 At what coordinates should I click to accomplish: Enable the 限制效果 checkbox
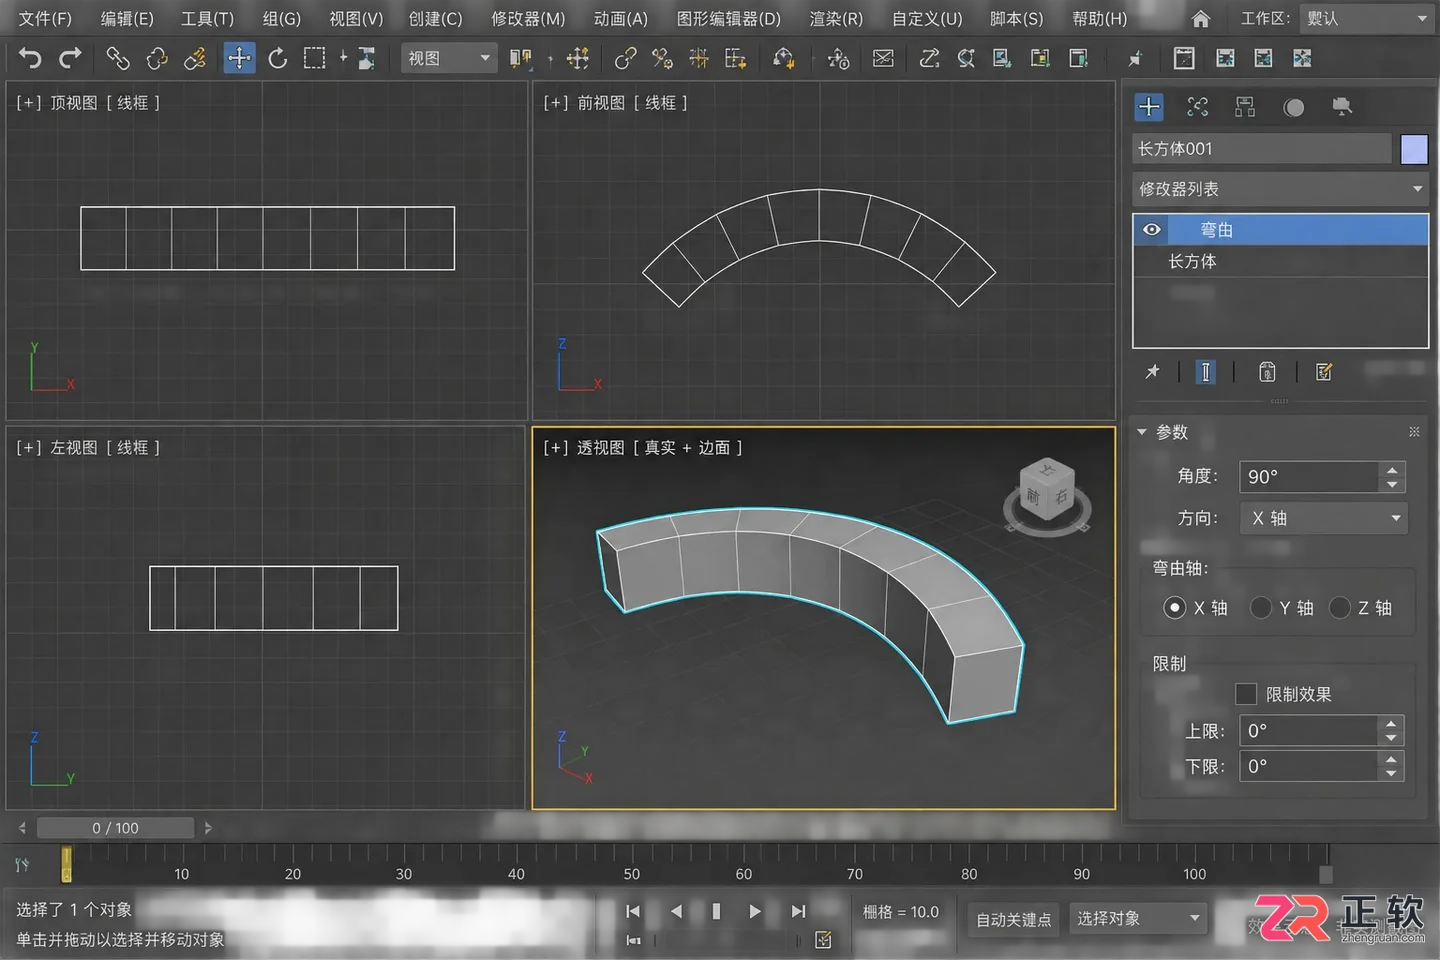point(1246,694)
